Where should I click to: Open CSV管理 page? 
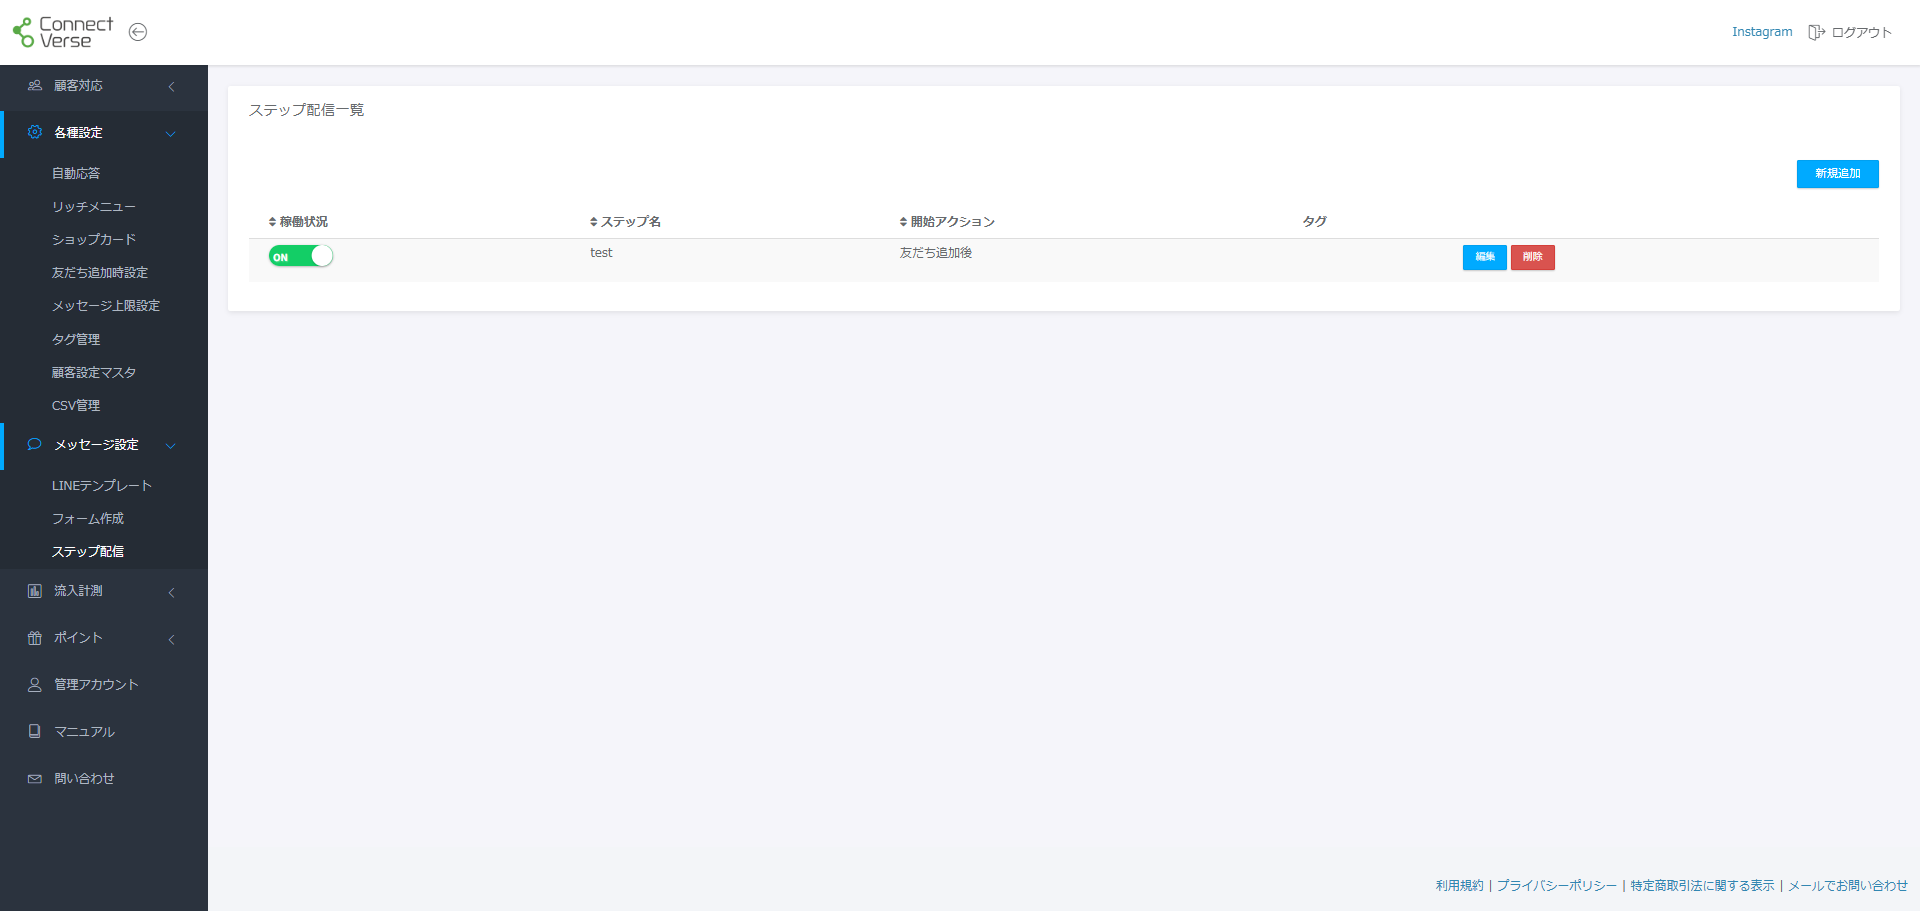(x=76, y=405)
